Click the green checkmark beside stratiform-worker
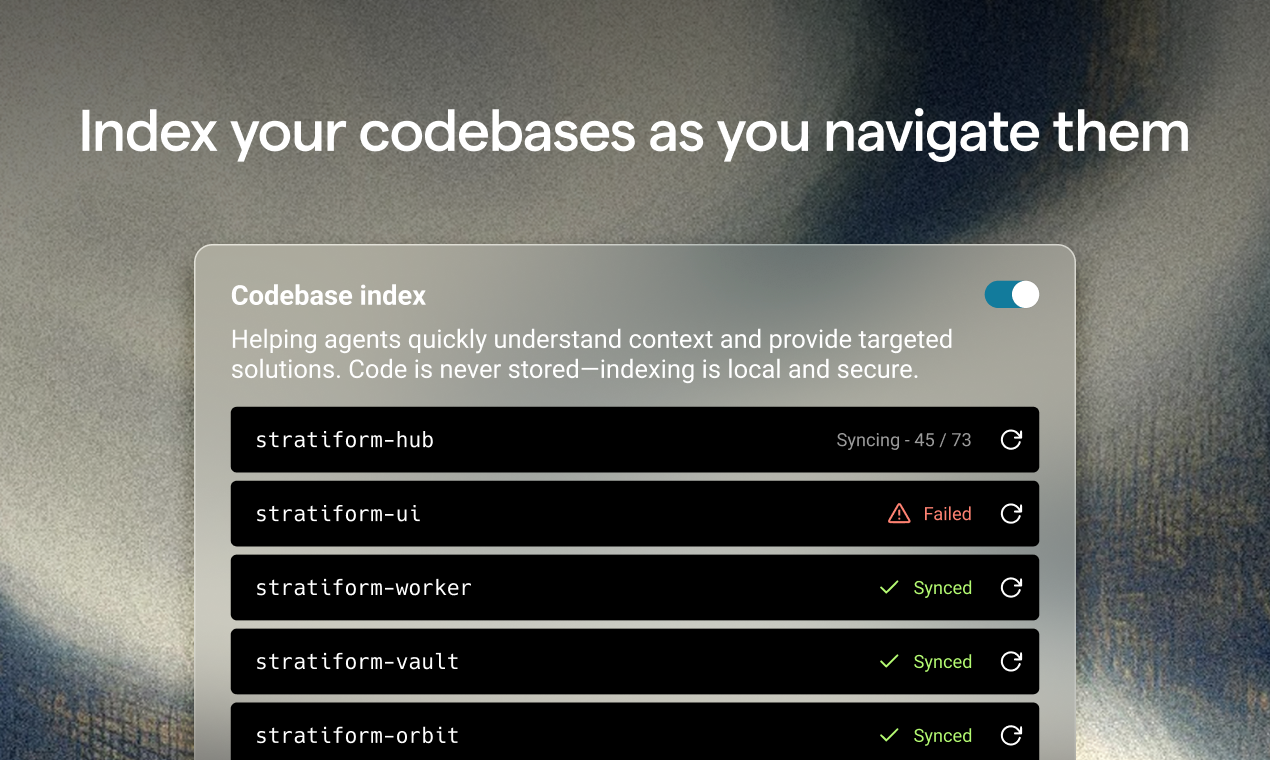 (888, 588)
